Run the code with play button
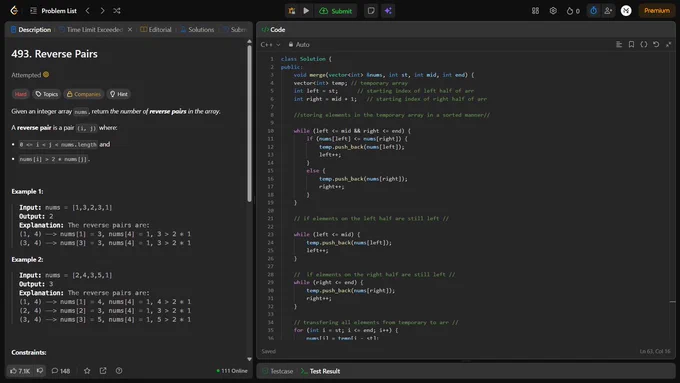The width and height of the screenshot is (680, 383). [306, 11]
